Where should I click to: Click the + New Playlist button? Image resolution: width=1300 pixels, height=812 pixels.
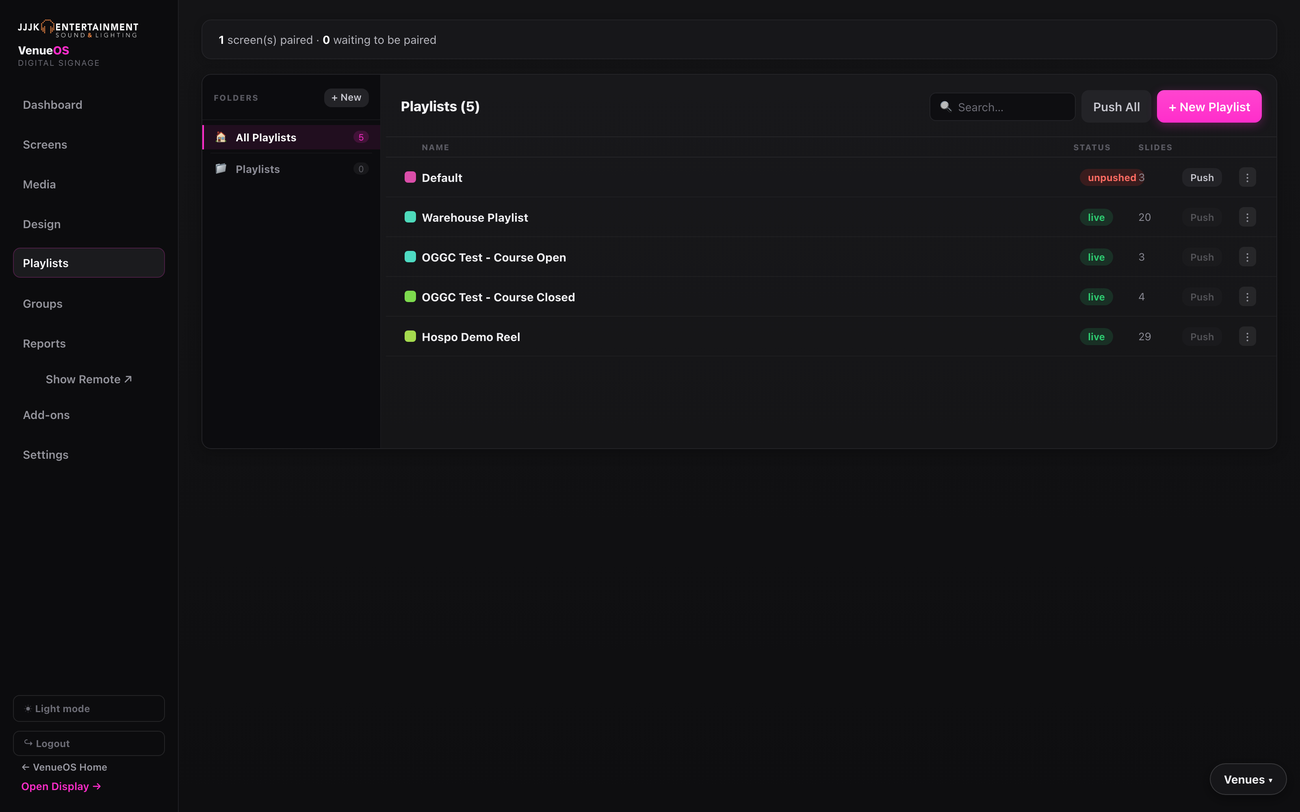pyautogui.click(x=1209, y=107)
